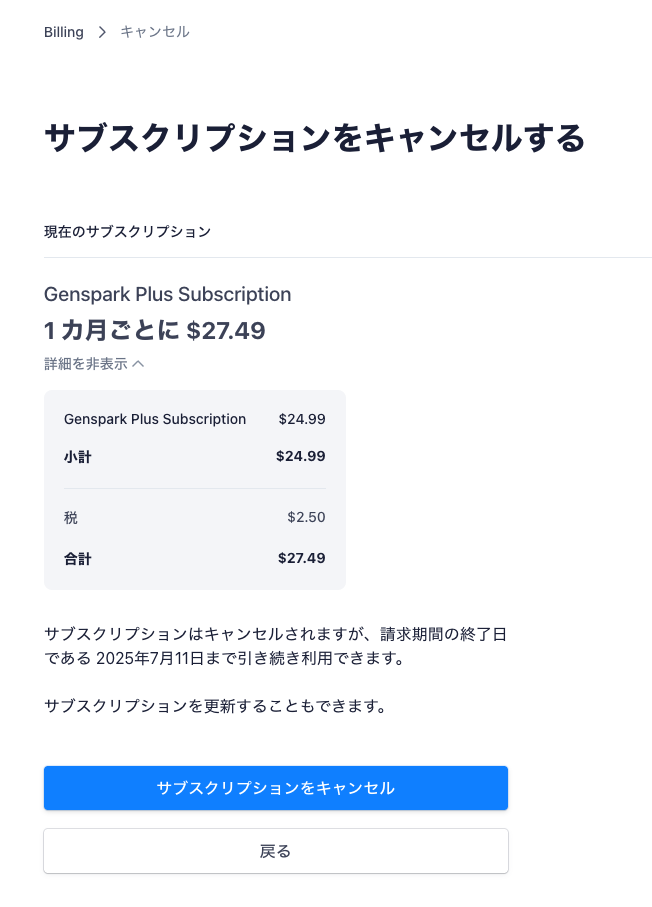Click the up chevron beside 詳細を非表示
This screenshot has height=907, width=652.
pos(138,364)
